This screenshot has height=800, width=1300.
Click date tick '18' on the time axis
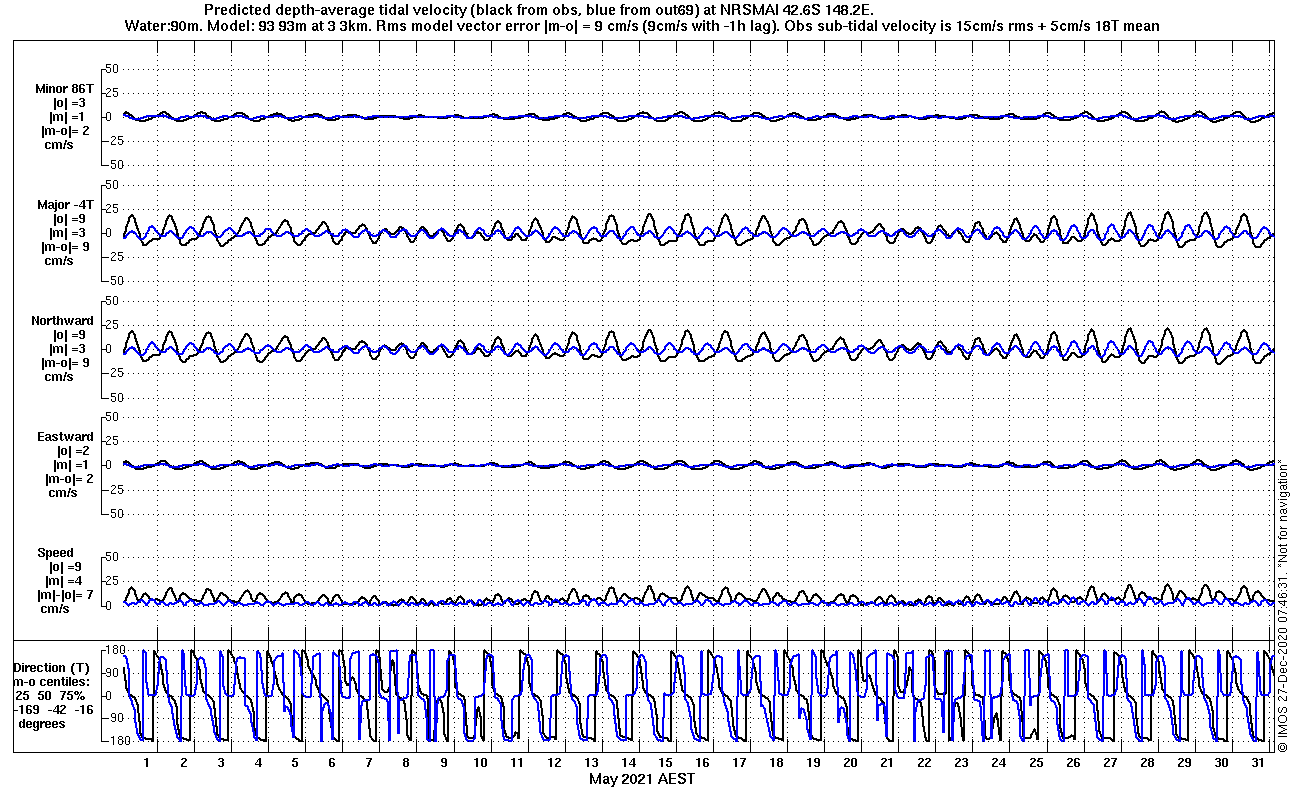(776, 763)
